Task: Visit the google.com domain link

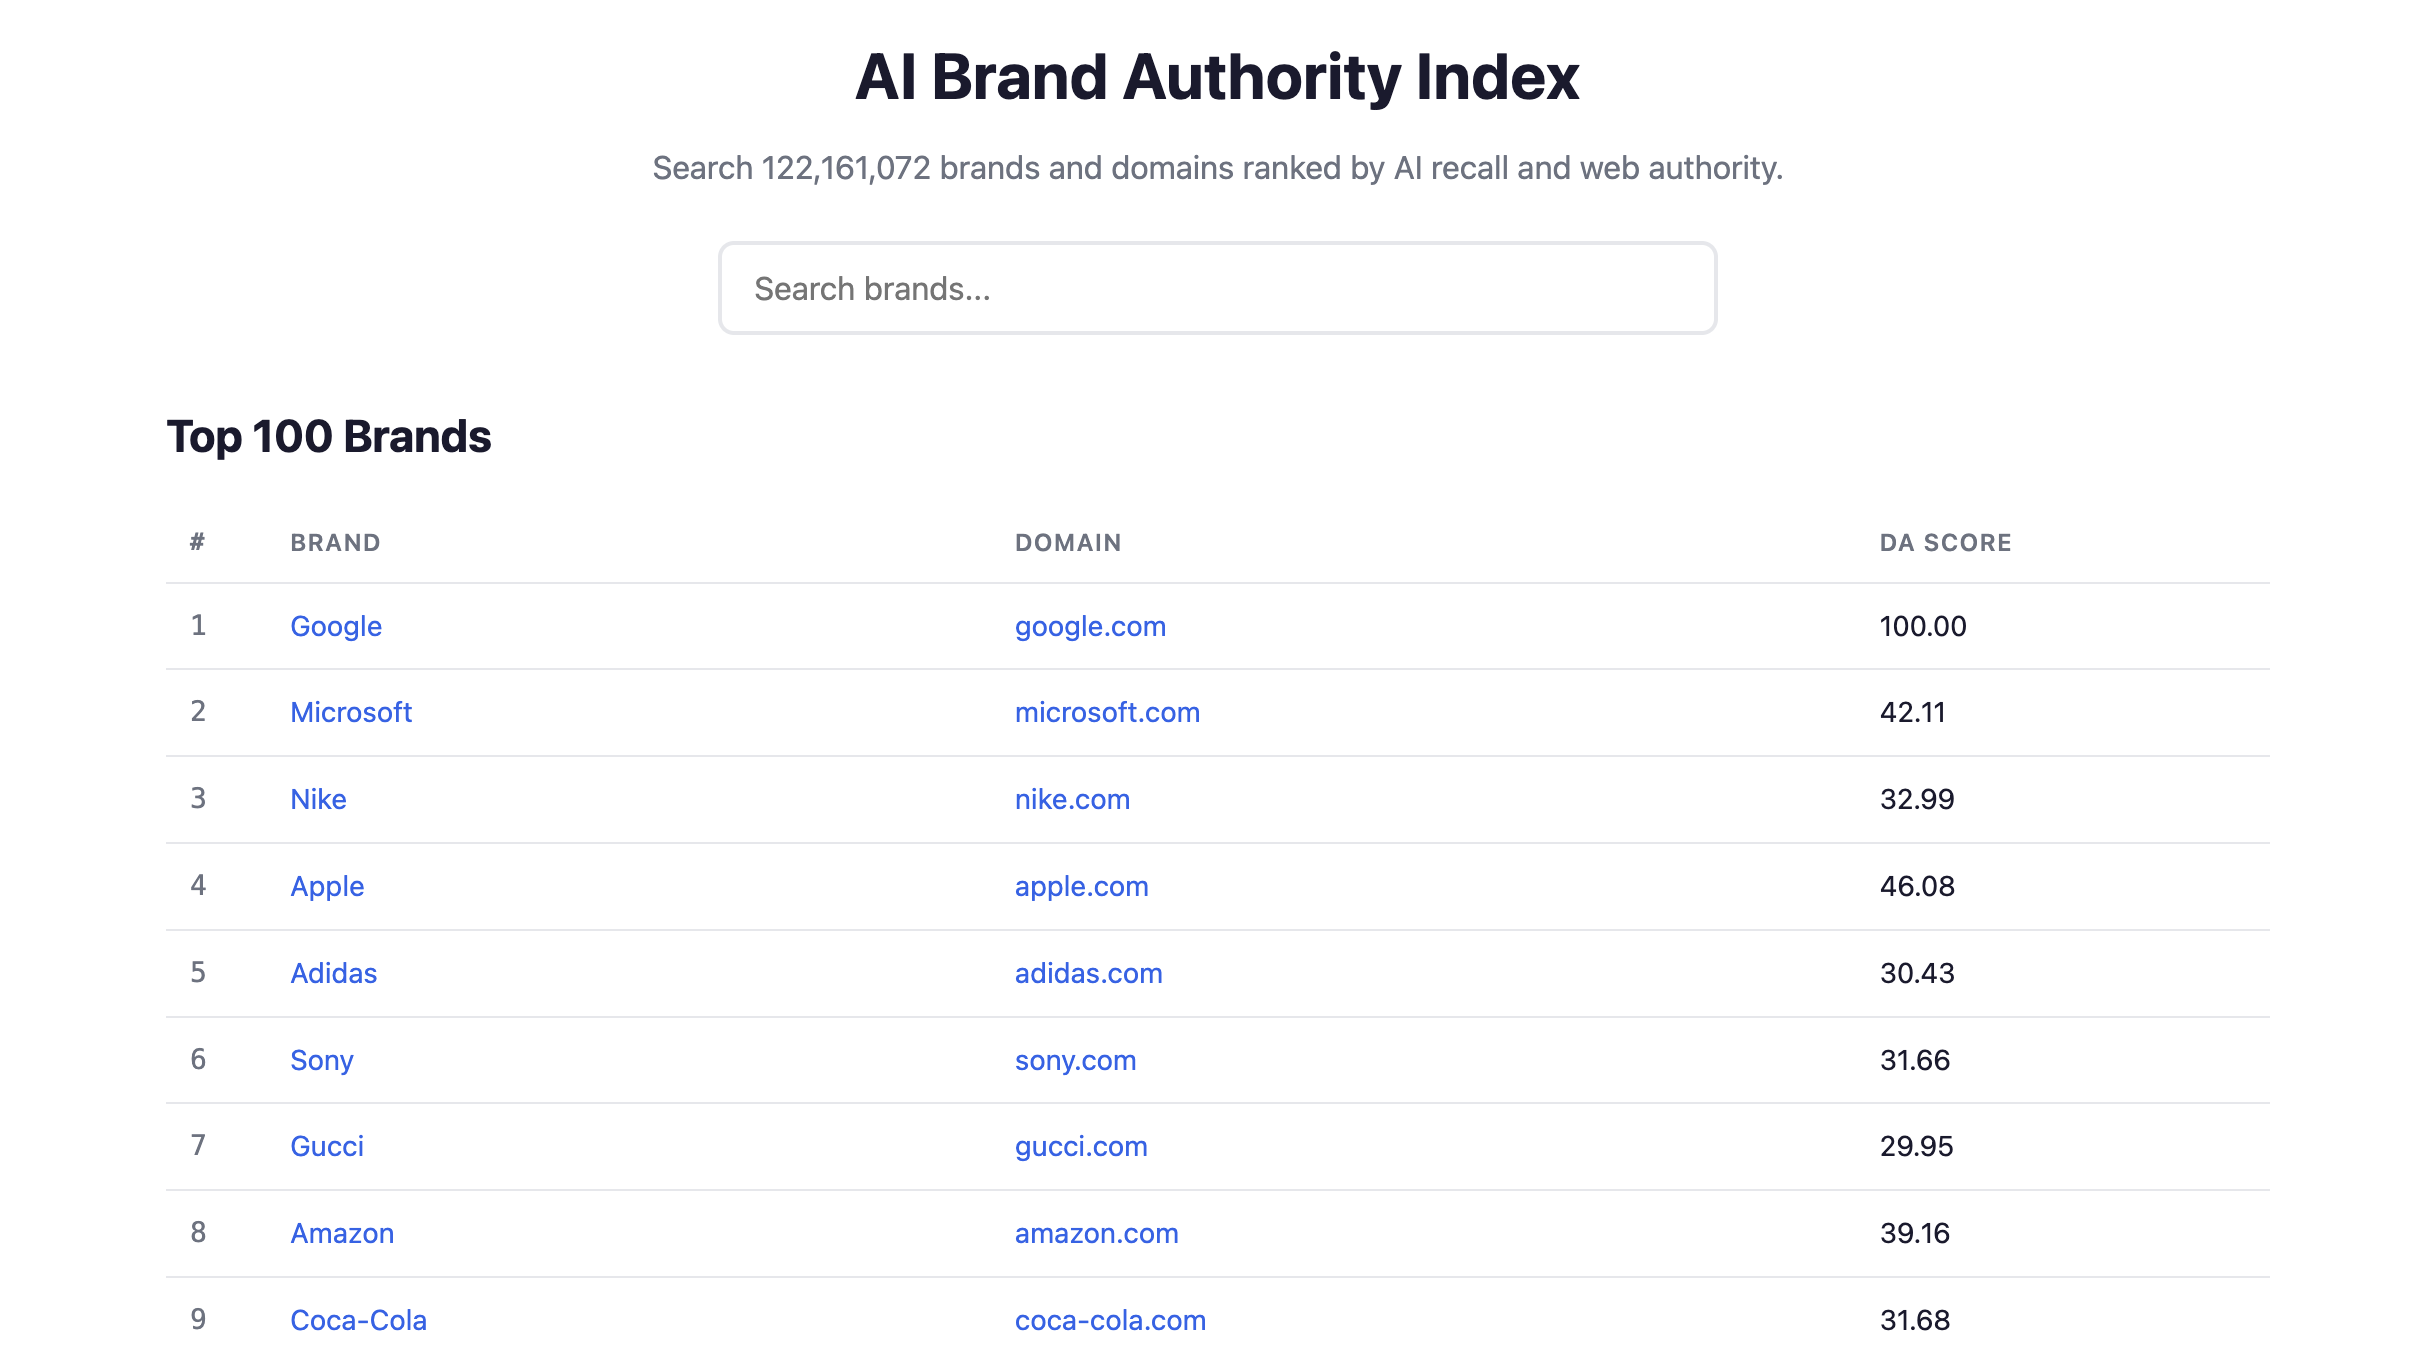Action: (1090, 626)
